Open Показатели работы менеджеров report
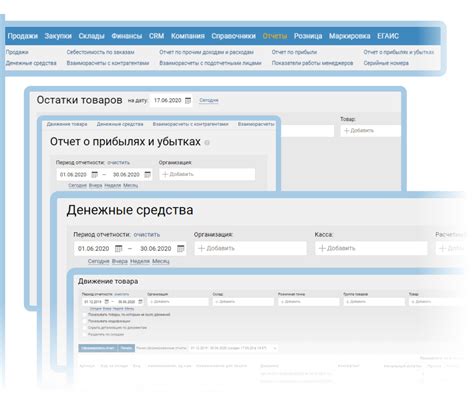 click(312, 63)
